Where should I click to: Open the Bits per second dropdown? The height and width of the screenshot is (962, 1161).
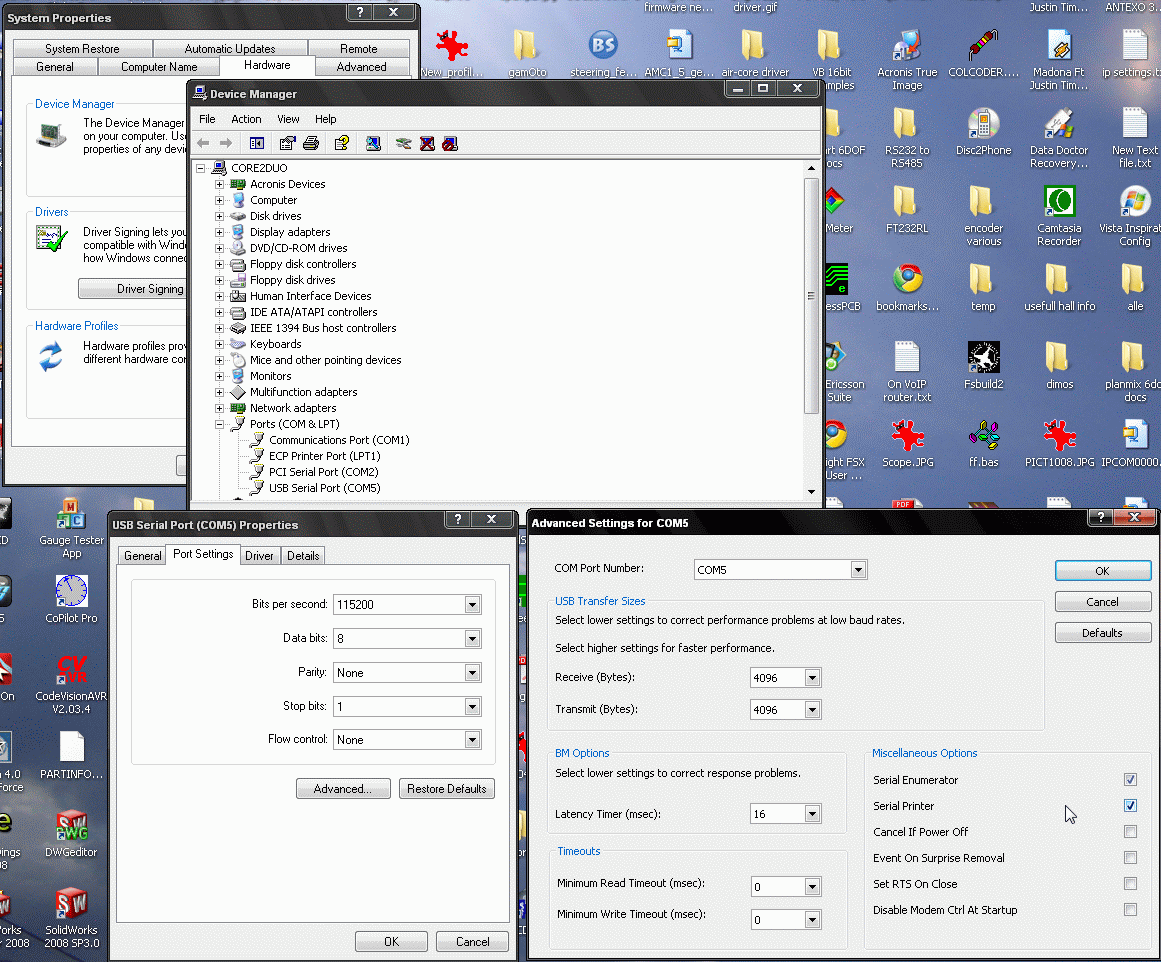tap(472, 605)
